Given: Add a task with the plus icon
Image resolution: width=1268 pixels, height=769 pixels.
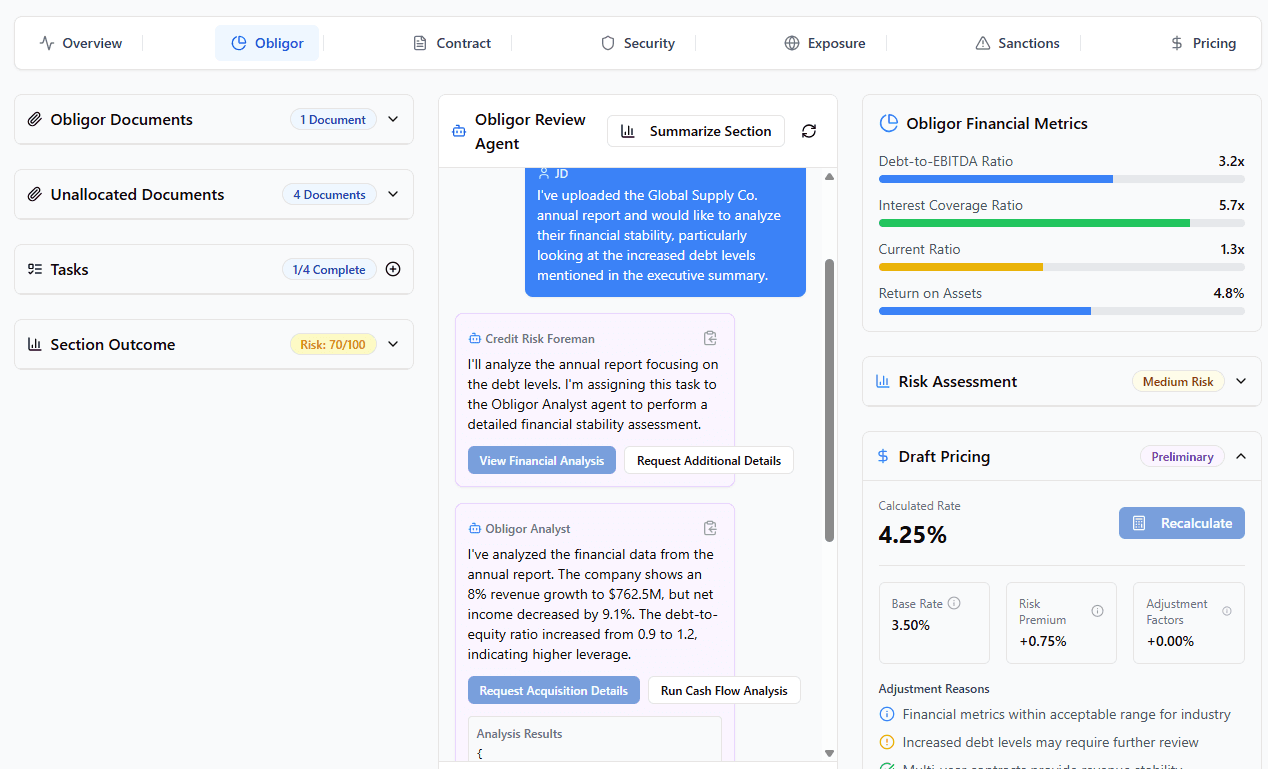Looking at the screenshot, I should pos(393,269).
